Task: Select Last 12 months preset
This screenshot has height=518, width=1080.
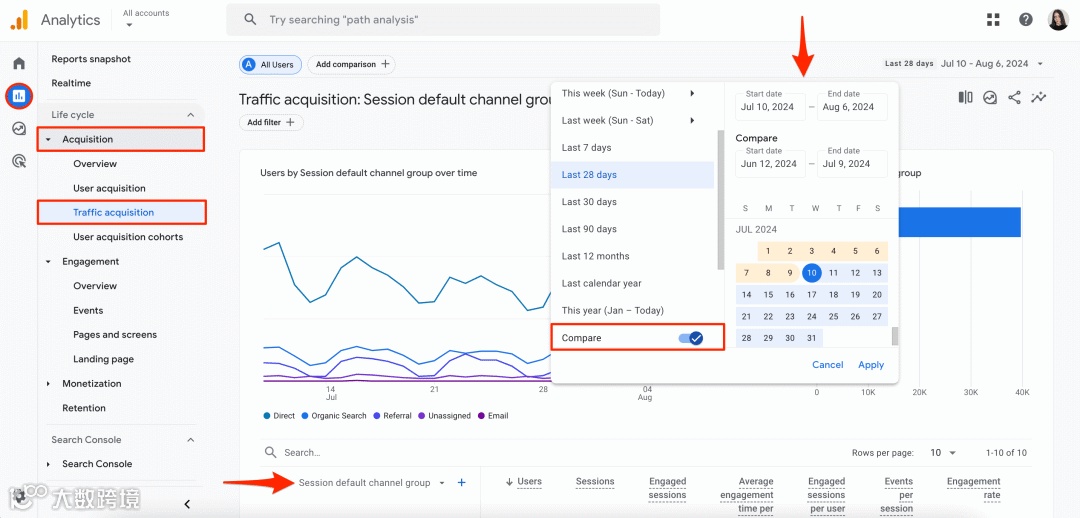Action: pyautogui.click(x=632, y=256)
